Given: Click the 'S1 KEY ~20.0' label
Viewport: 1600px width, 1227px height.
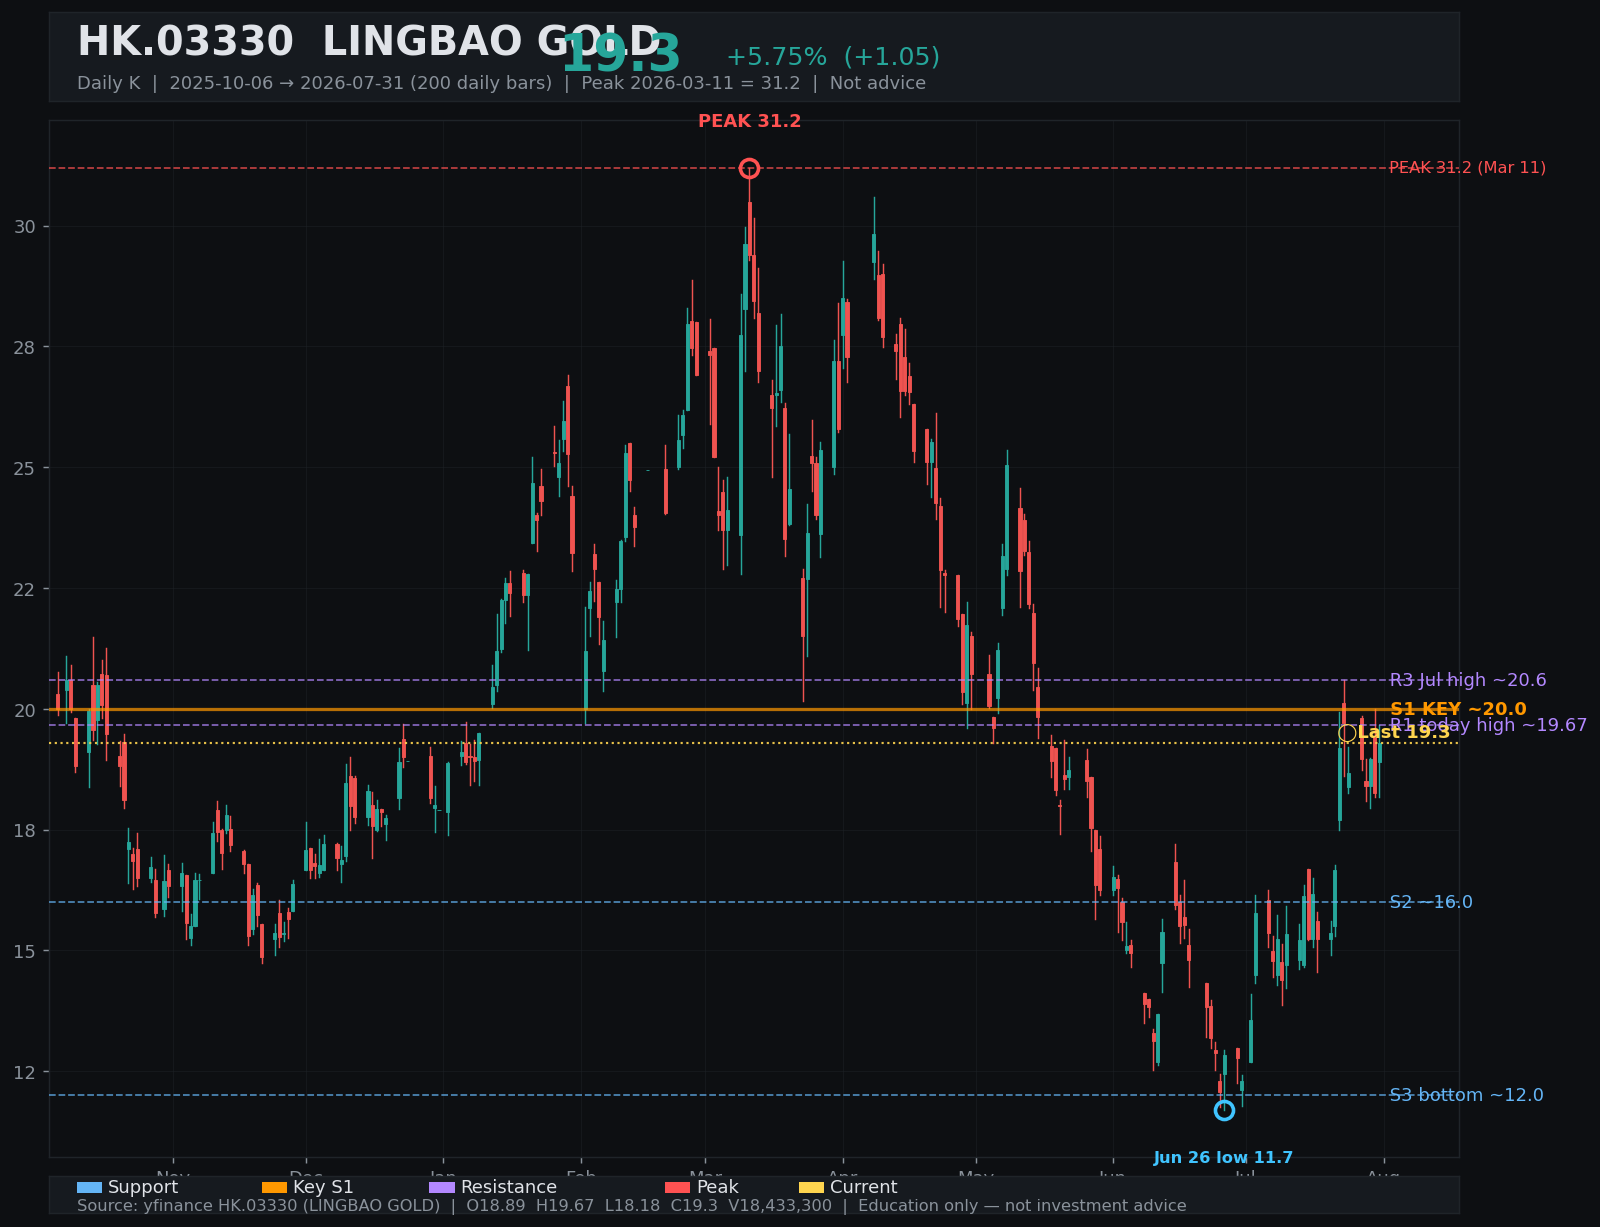Looking at the screenshot, I should pyautogui.click(x=1458, y=709).
